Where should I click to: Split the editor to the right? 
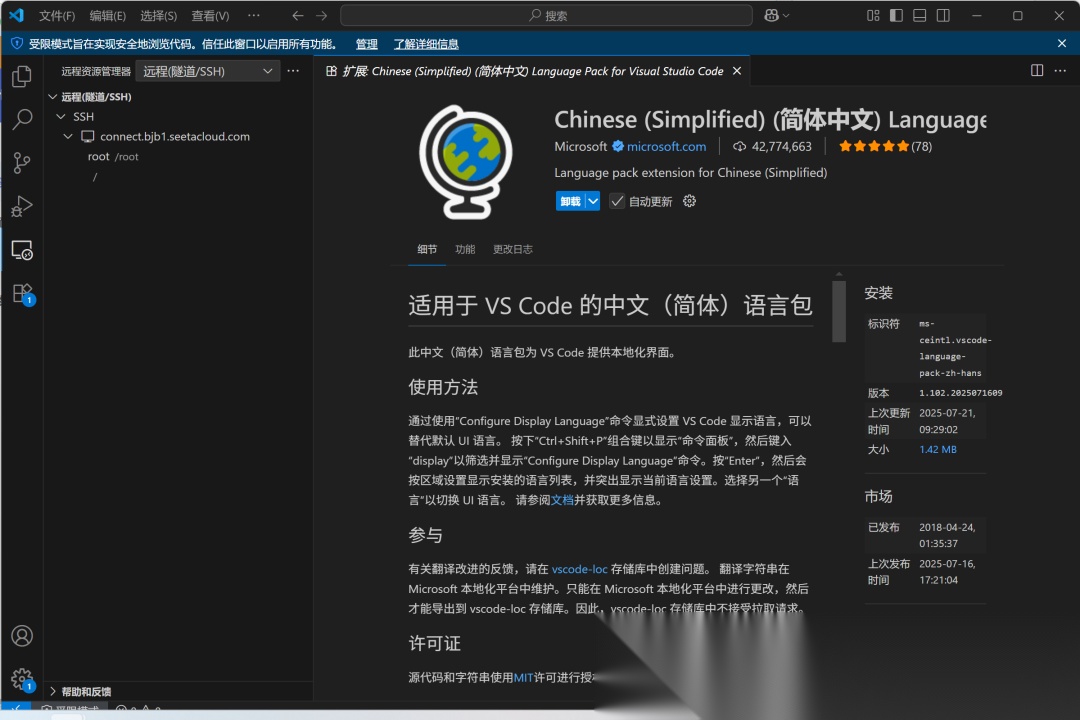[1037, 70]
